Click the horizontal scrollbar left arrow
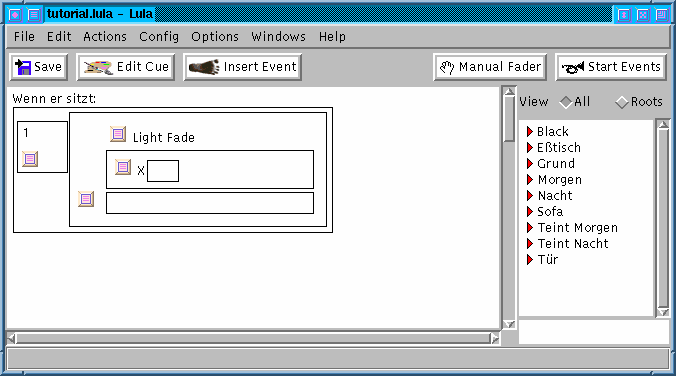 pyautogui.click(x=12, y=338)
